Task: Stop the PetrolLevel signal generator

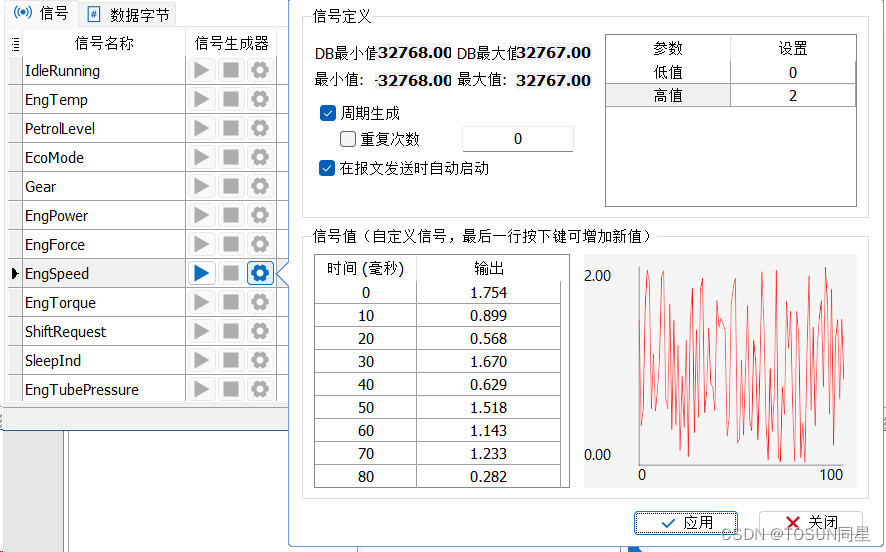Action: [231, 128]
